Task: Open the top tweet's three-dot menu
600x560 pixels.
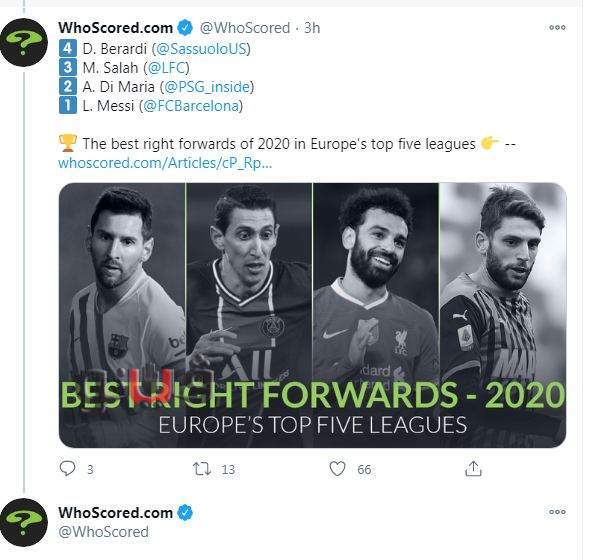Action: pos(557,28)
